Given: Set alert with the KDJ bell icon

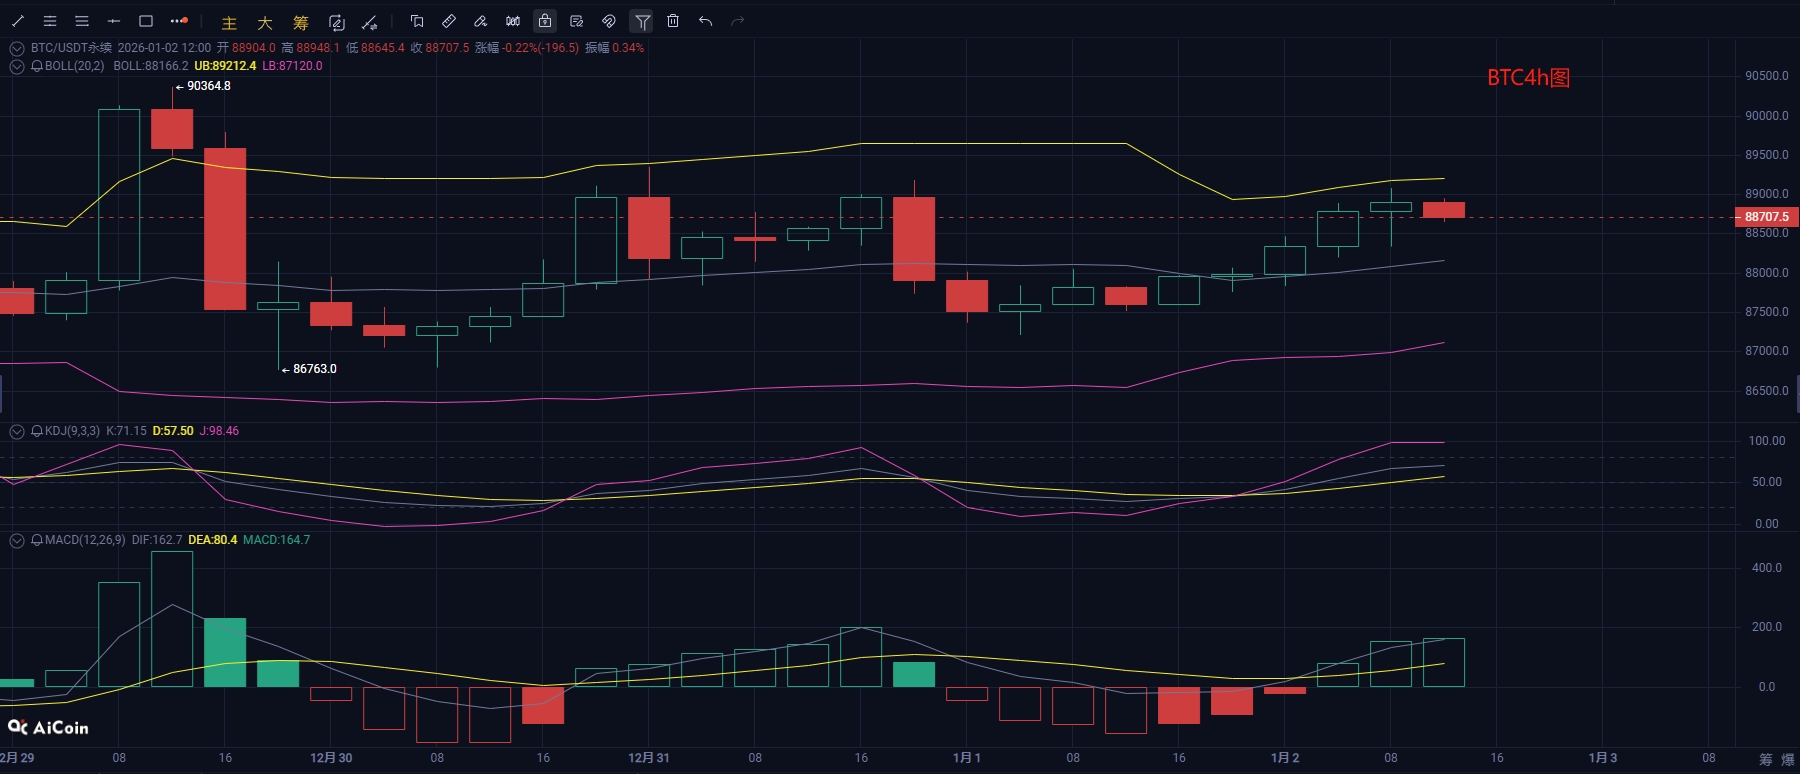Looking at the screenshot, I should (x=37, y=431).
